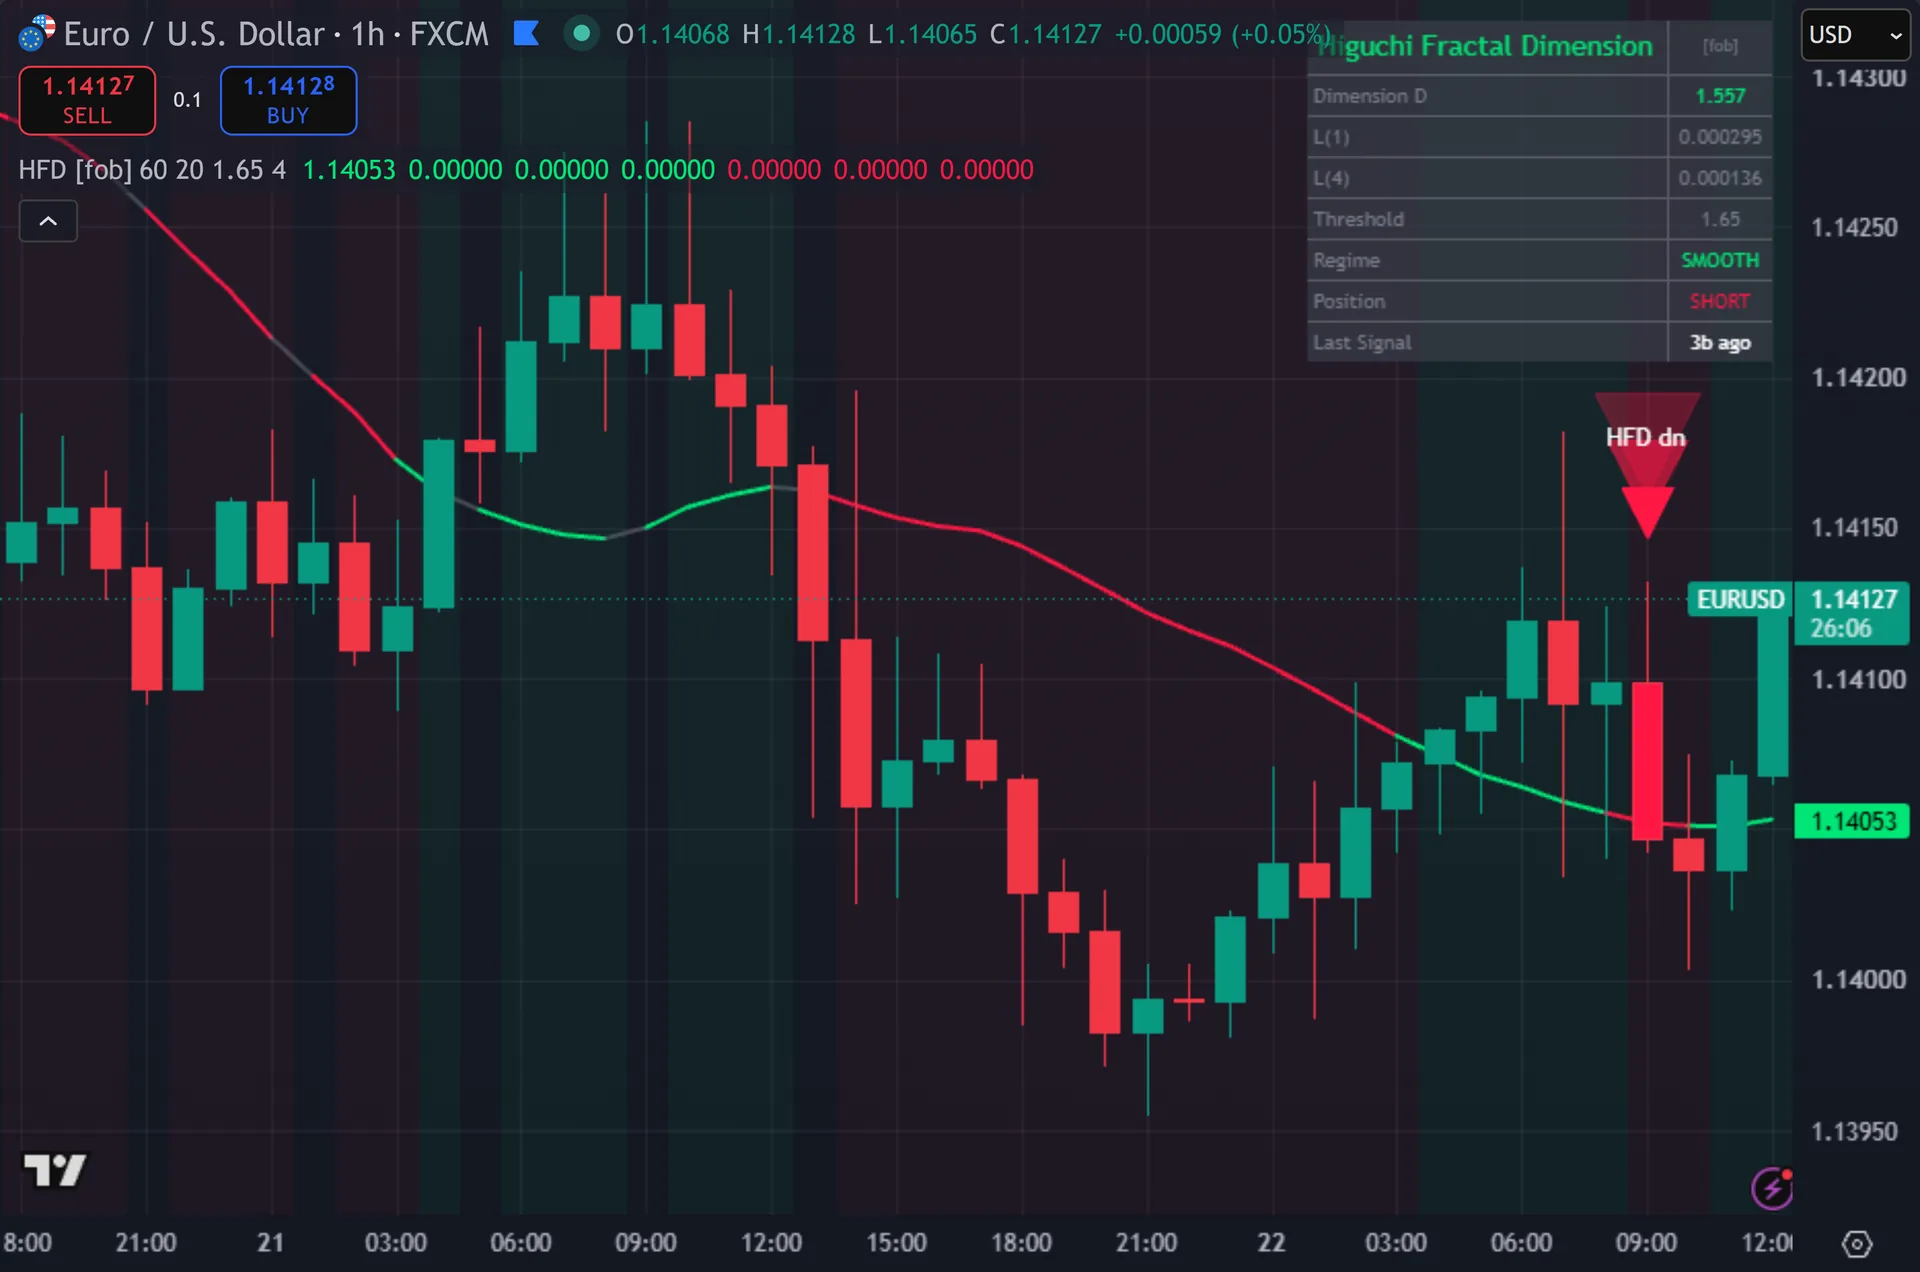Viewport: 1920px width, 1272px height.
Task: Open the USD currency dropdown
Action: tap(1855, 35)
